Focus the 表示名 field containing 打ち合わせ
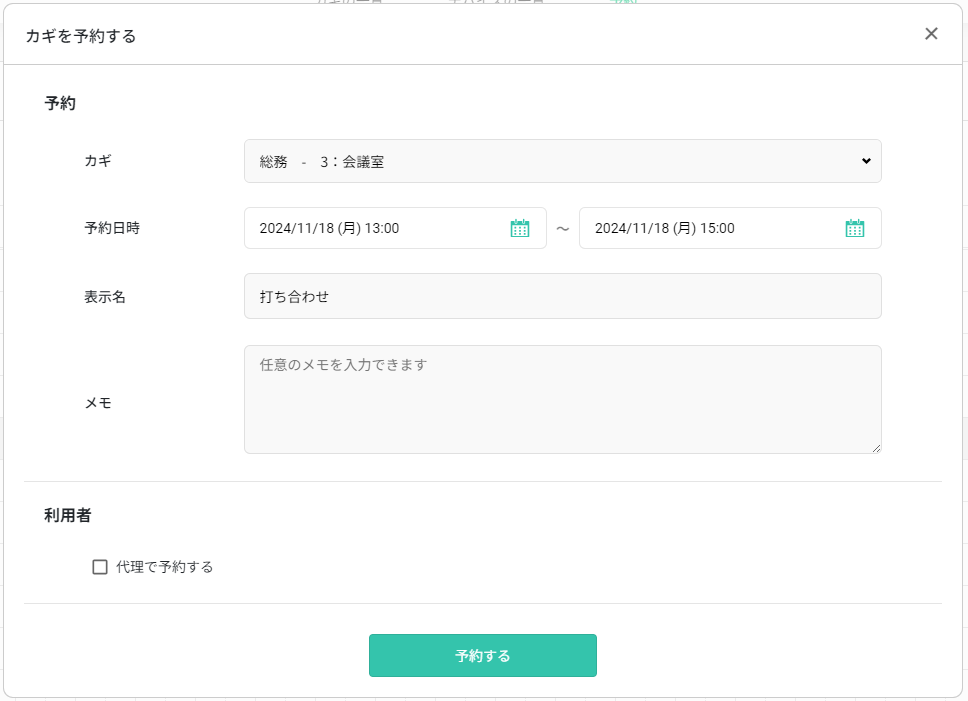The image size is (968, 701). pos(562,296)
